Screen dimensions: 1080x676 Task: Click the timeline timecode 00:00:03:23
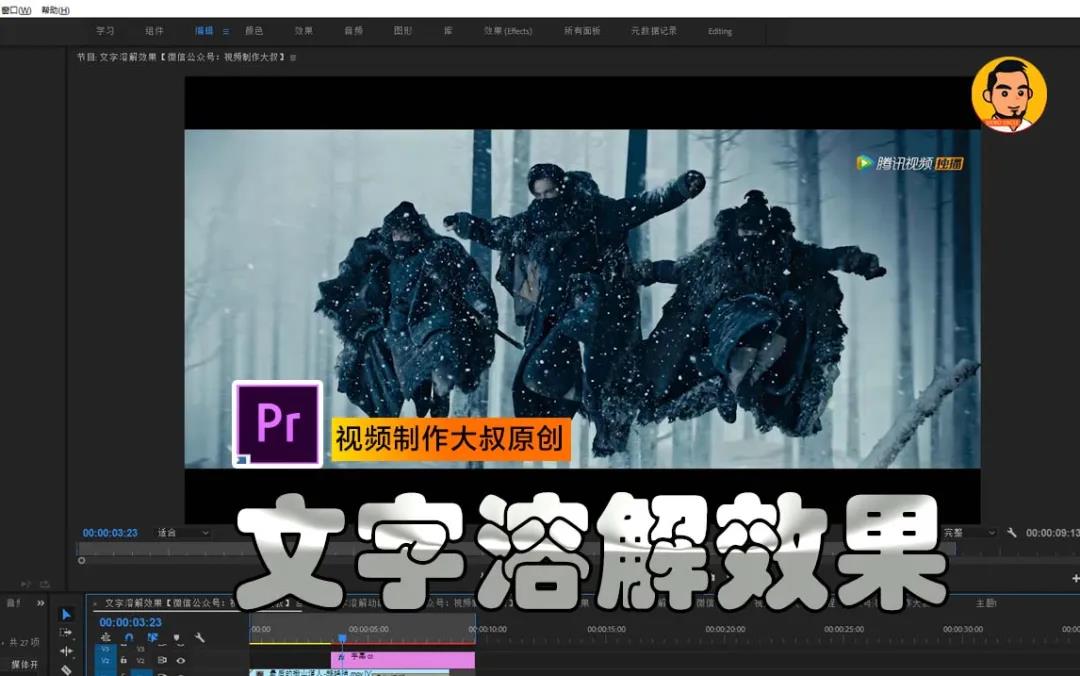coord(130,622)
